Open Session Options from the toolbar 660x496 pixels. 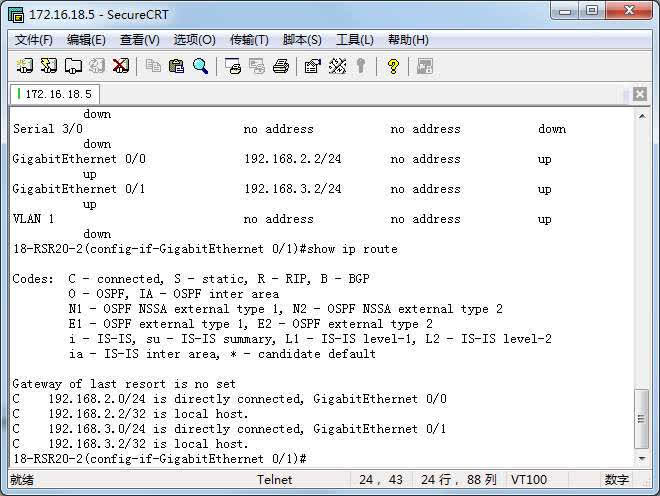312,66
